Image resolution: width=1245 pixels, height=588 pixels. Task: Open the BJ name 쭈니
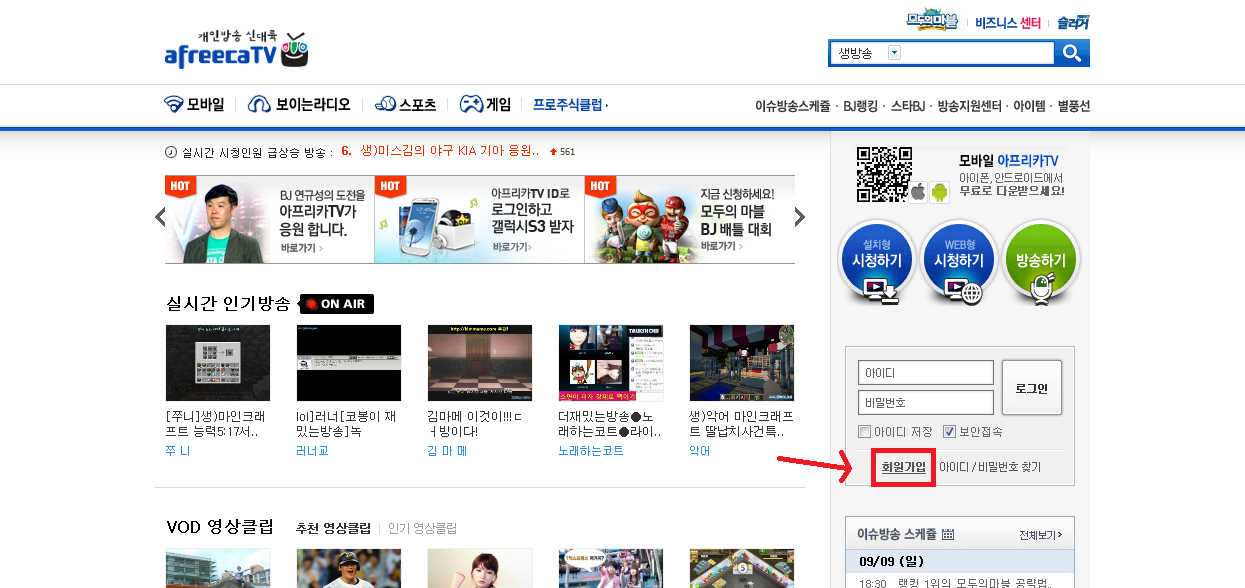pos(177,451)
